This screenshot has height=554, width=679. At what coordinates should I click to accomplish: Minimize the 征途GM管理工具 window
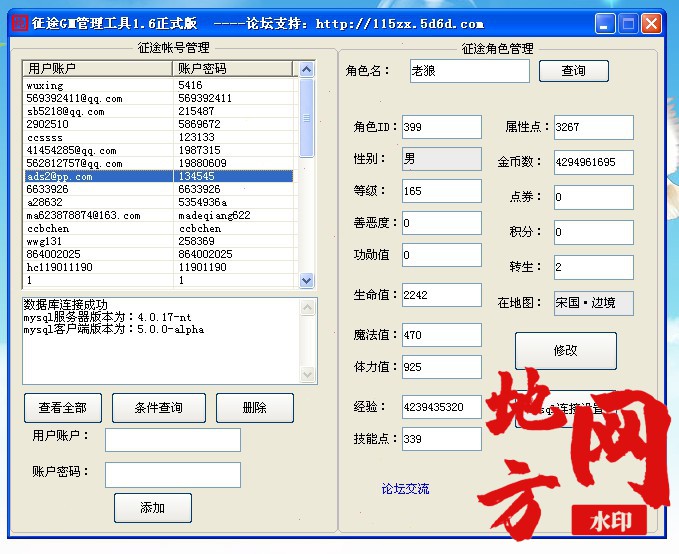pos(605,23)
